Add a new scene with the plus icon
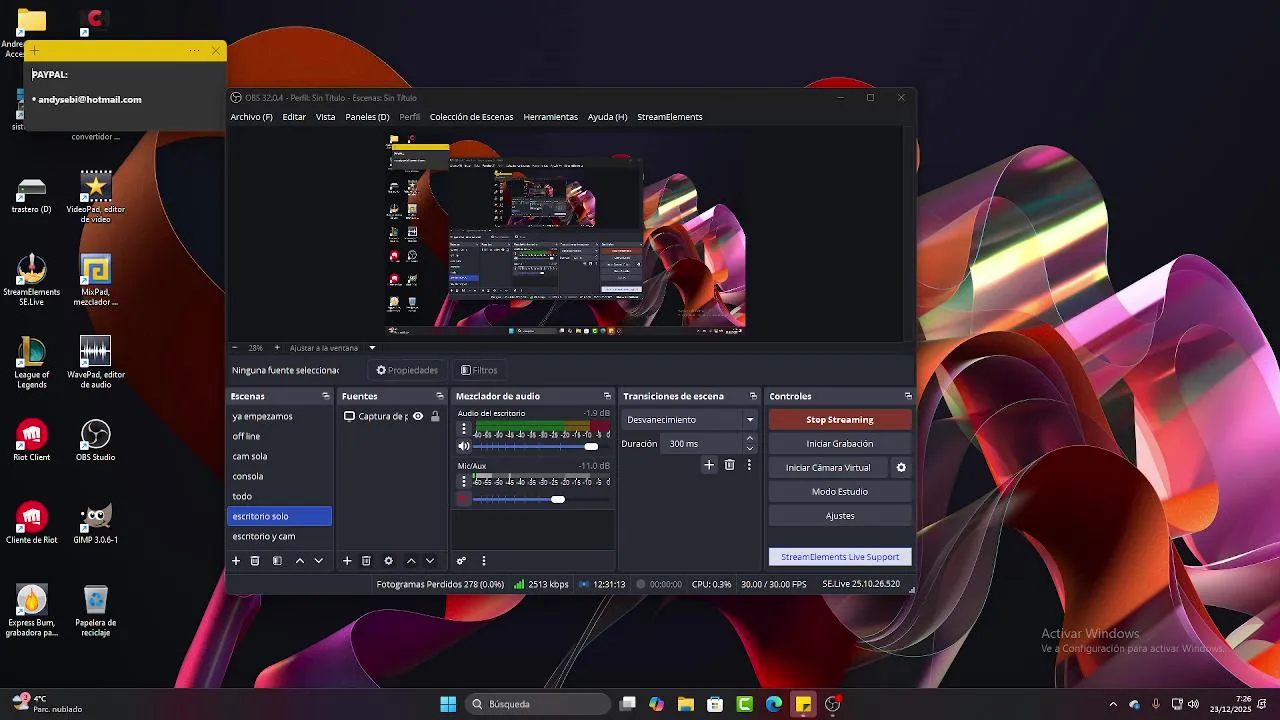Image resolution: width=1280 pixels, height=720 pixels. (236, 561)
